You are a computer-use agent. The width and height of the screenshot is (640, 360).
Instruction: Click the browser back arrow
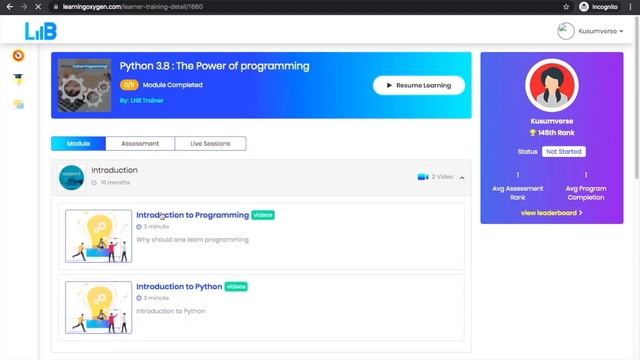point(9,7)
